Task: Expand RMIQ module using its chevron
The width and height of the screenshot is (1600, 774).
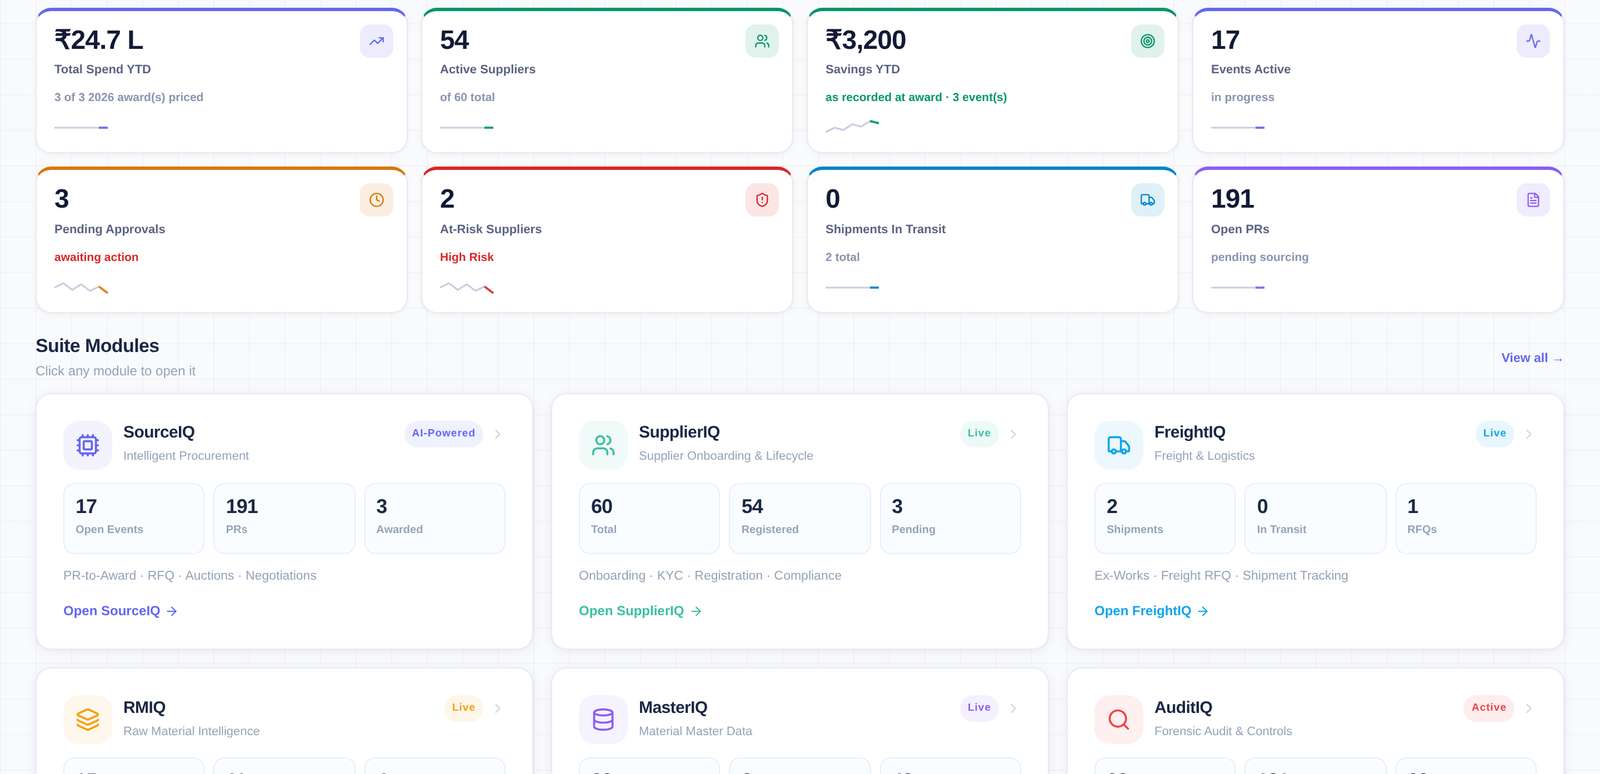Action: tap(498, 708)
